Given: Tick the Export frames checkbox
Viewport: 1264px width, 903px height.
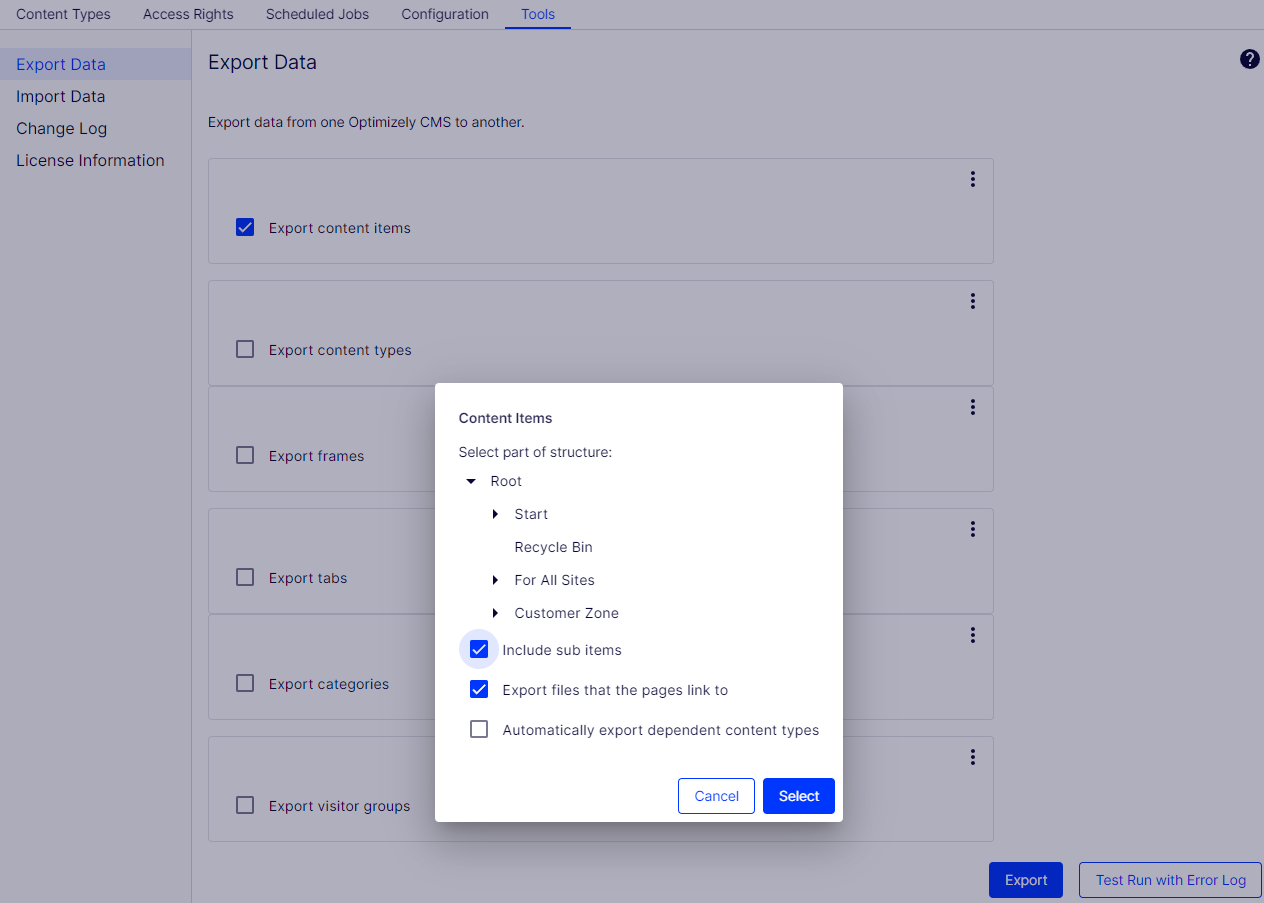Looking at the screenshot, I should [x=245, y=455].
